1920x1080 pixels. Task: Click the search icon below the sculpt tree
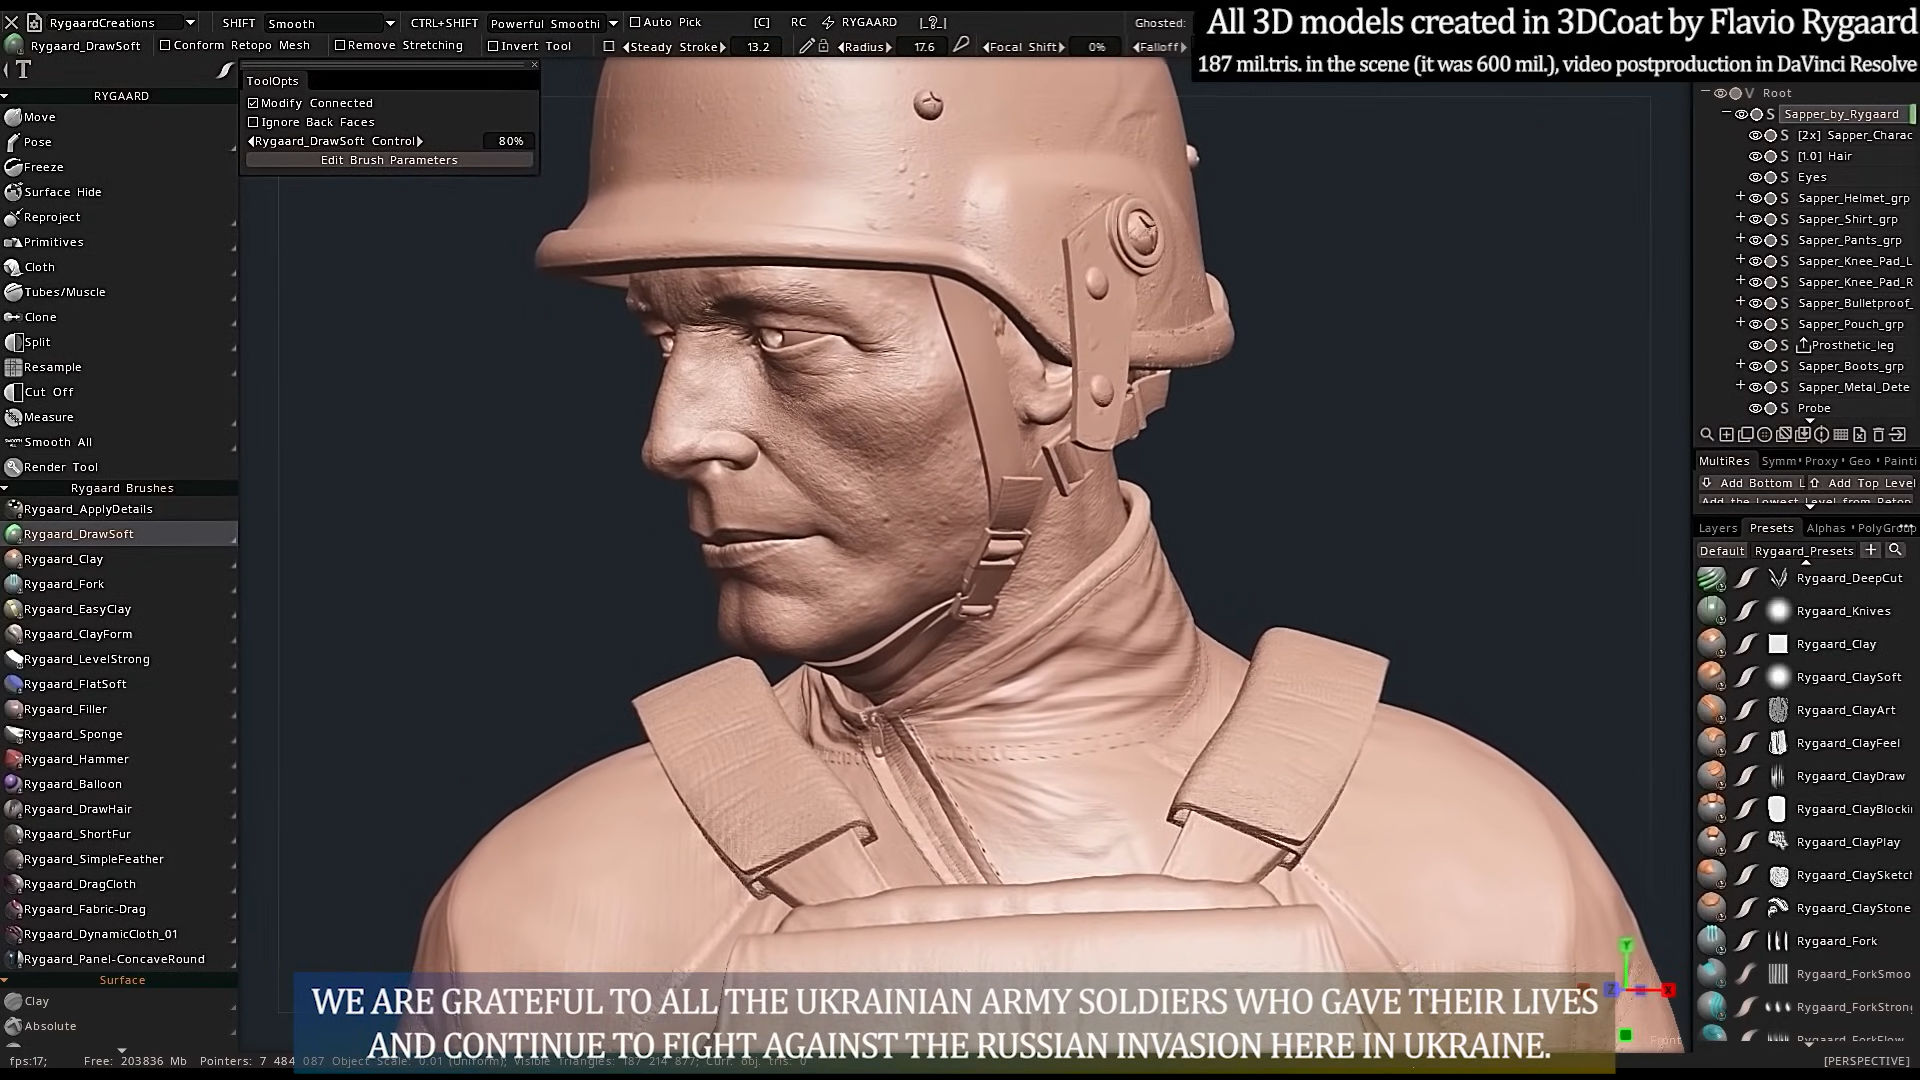pos(1706,434)
